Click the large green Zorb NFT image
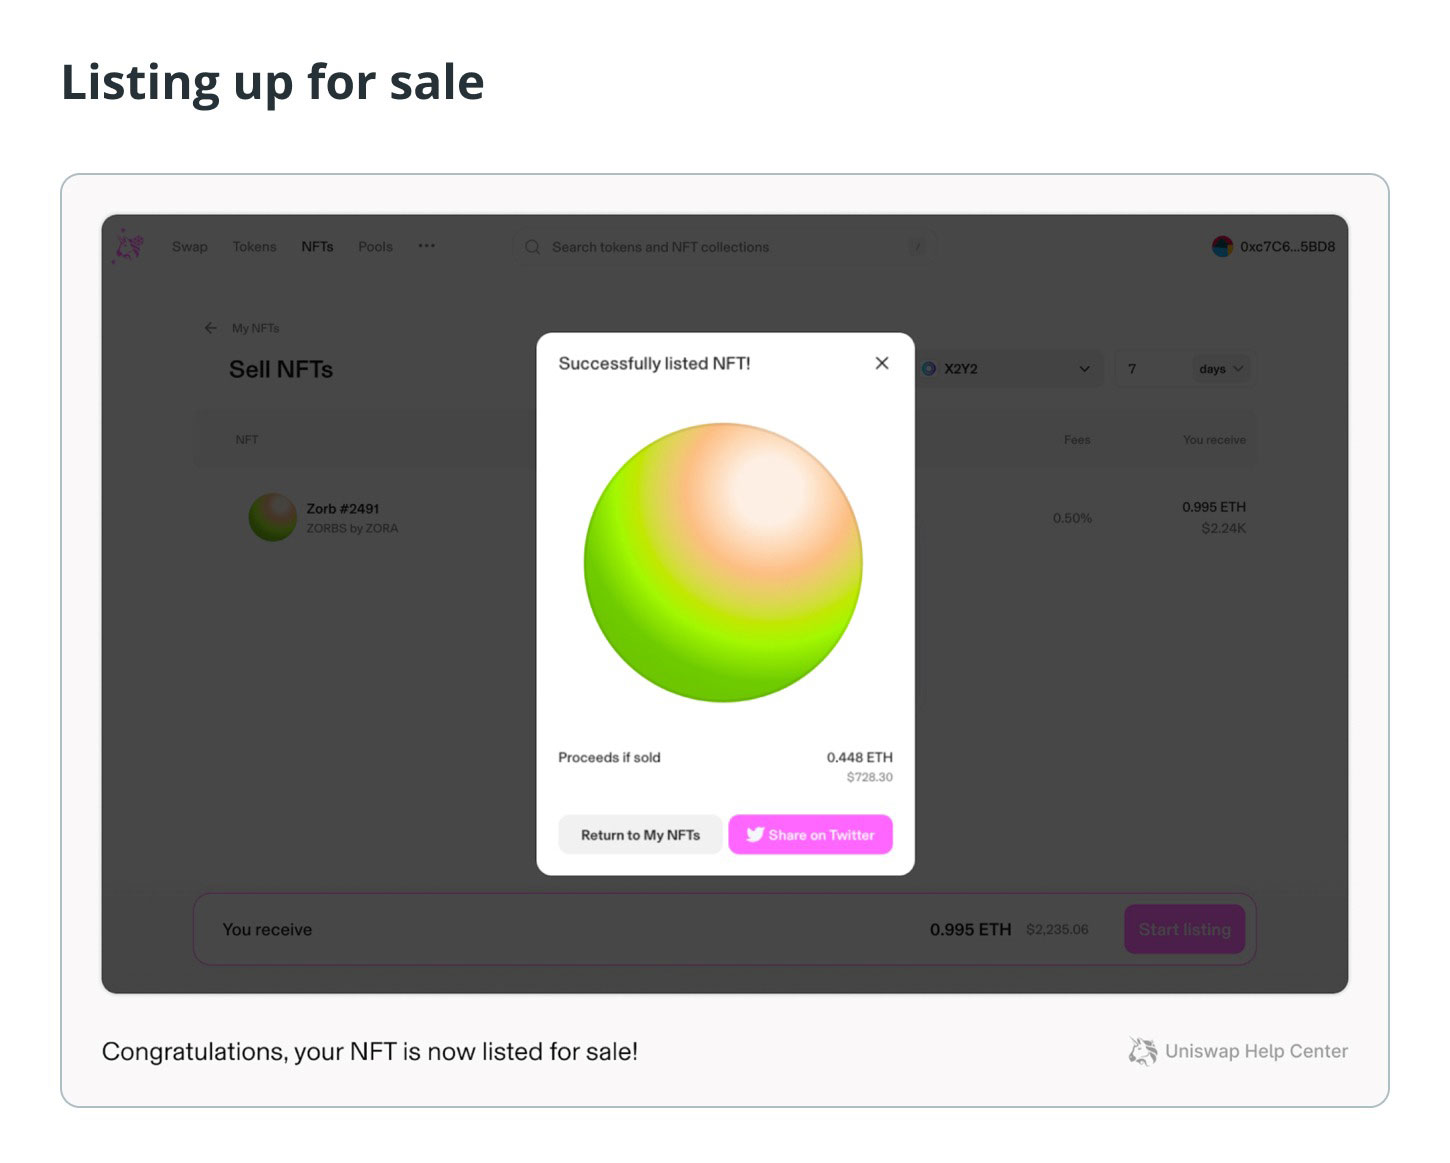 [723, 562]
